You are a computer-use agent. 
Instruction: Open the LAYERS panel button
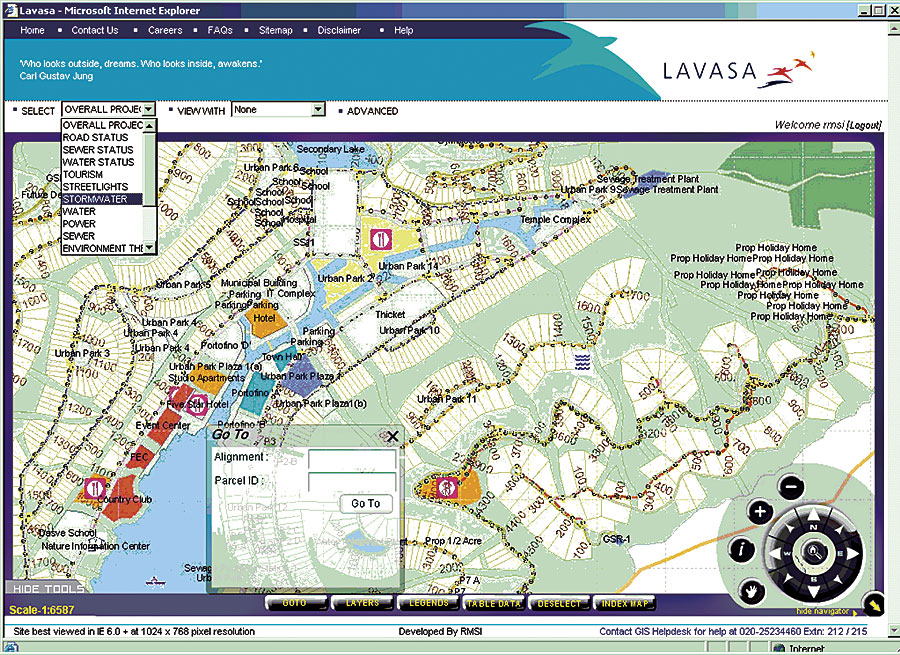[x=363, y=603]
